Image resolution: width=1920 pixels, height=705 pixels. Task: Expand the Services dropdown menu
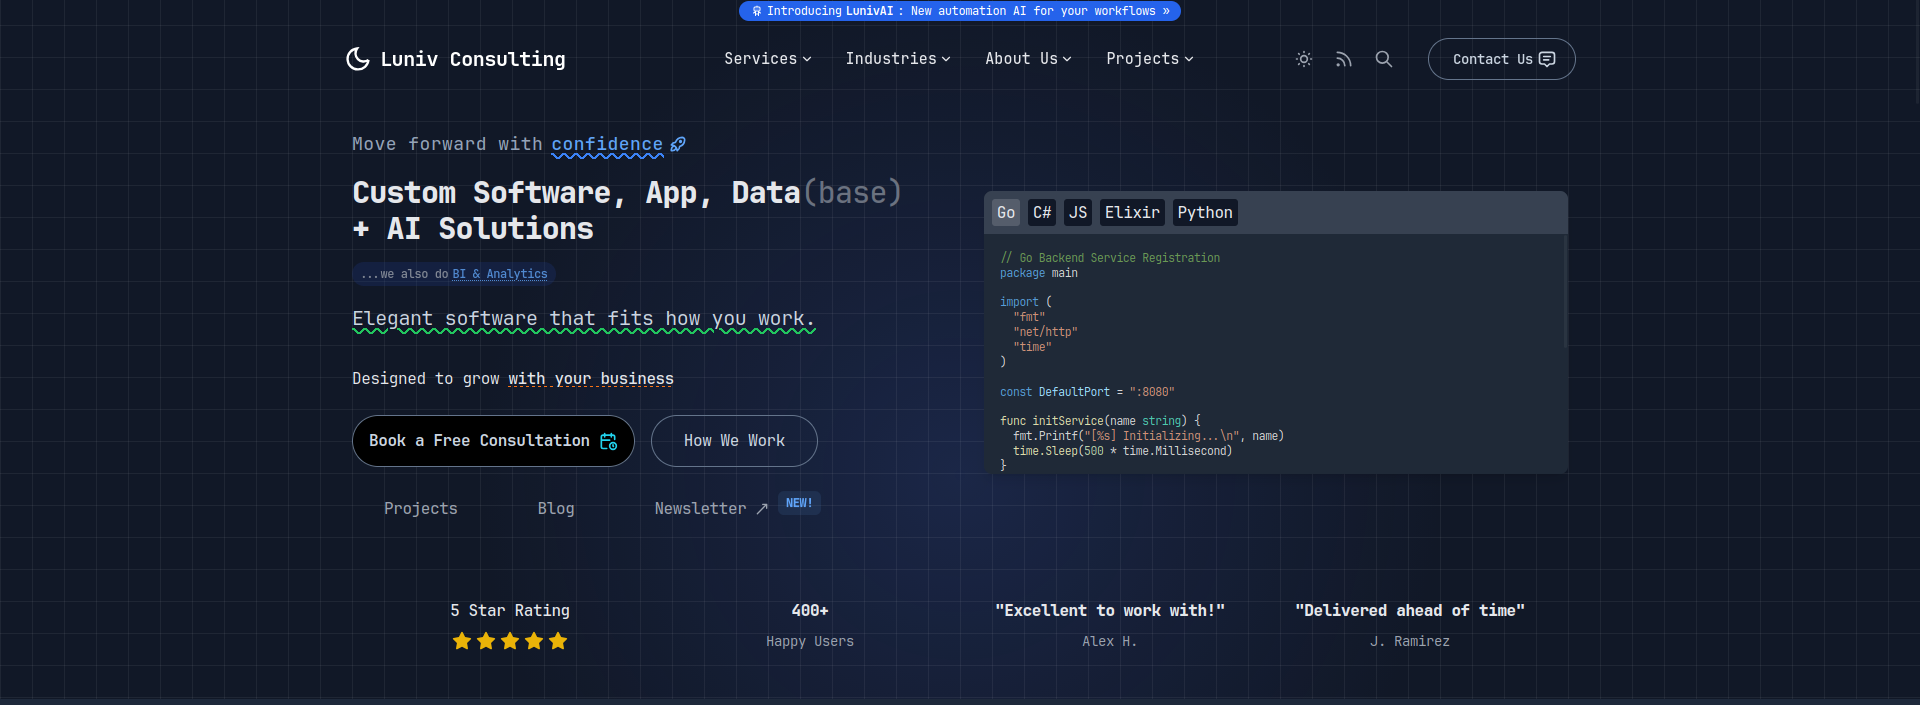tap(767, 59)
